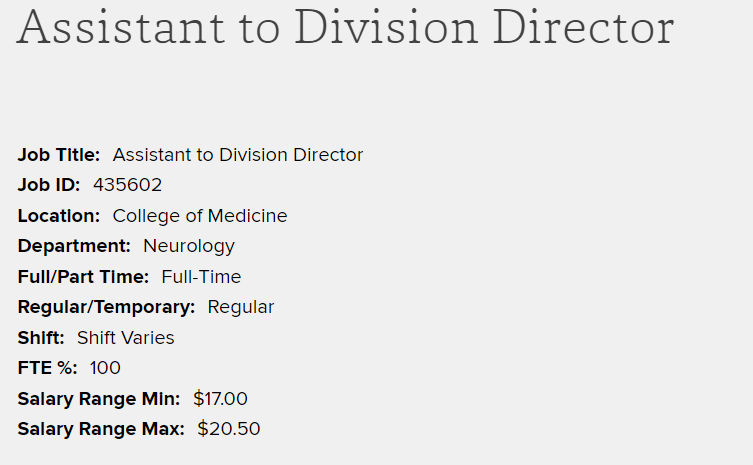Image resolution: width=753 pixels, height=465 pixels.
Task: Click College of Medicine text
Action: pyautogui.click(x=200, y=216)
